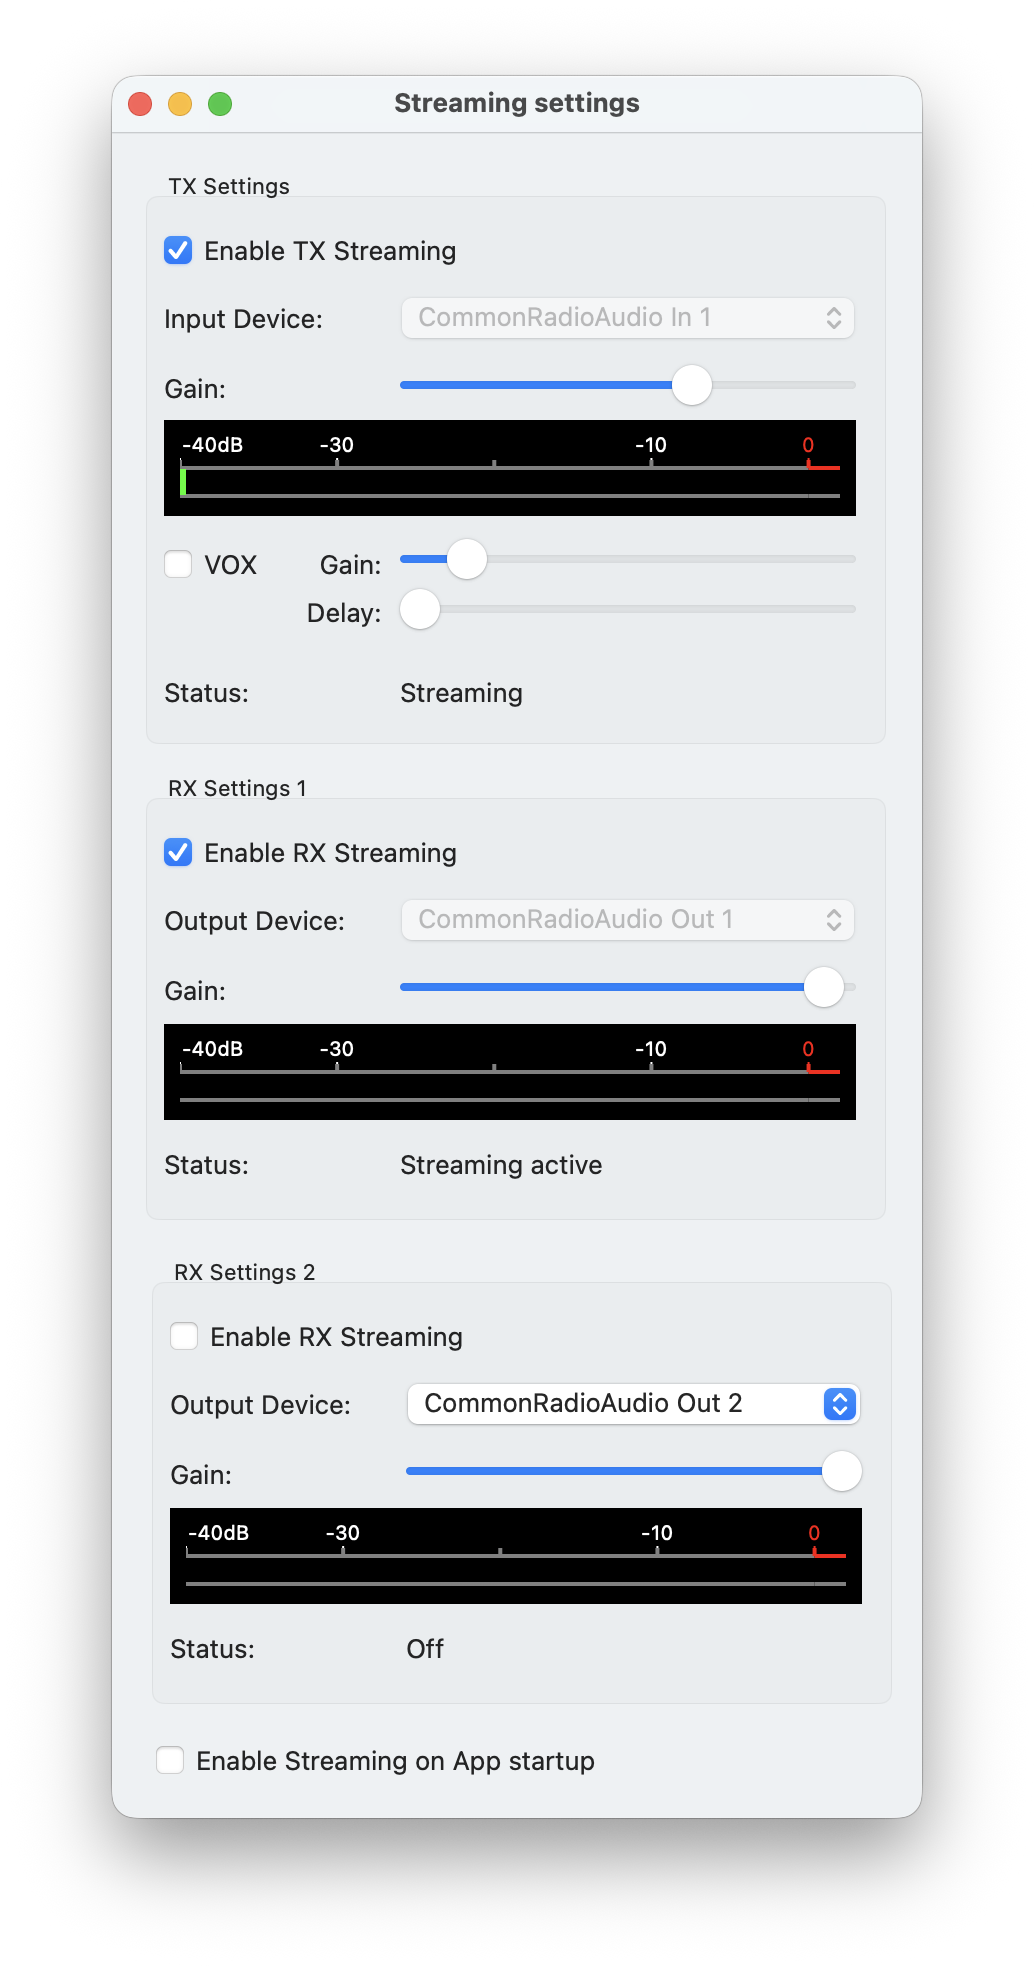Open the CommonRadioAudio Out 1 output dropdown
This screenshot has width=1034, height=1966.
tap(628, 920)
